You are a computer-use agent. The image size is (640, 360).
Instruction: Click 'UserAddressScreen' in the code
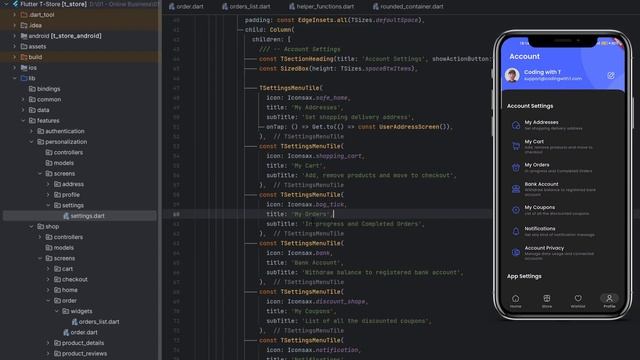point(409,127)
